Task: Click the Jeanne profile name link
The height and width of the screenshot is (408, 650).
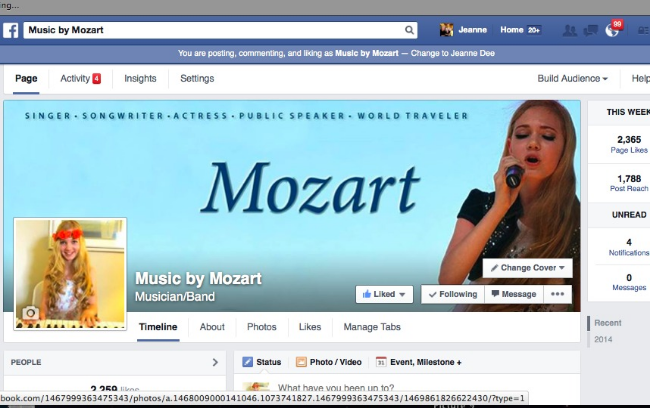Action: [473, 30]
